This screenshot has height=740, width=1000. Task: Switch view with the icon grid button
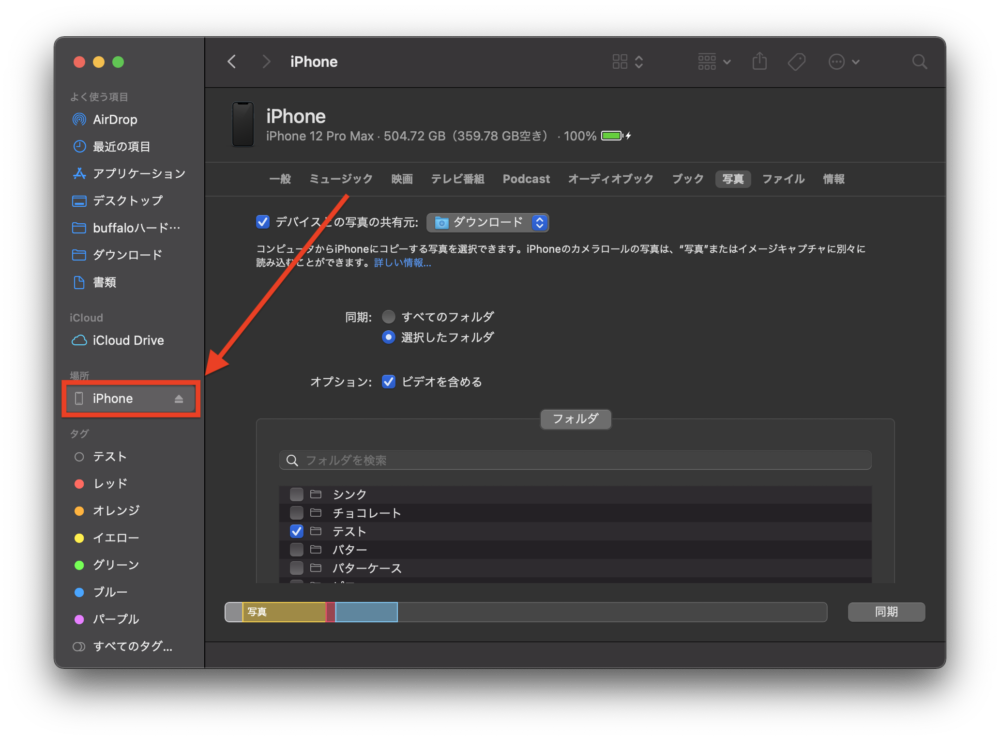[628, 62]
